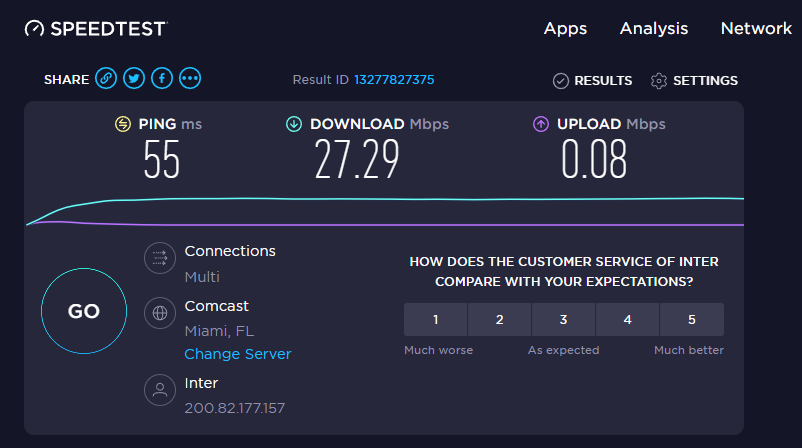Image resolution: width=802 pixels, height=448 pixels.
Task: Click the 'As expected' label
Action: (564, 350)
